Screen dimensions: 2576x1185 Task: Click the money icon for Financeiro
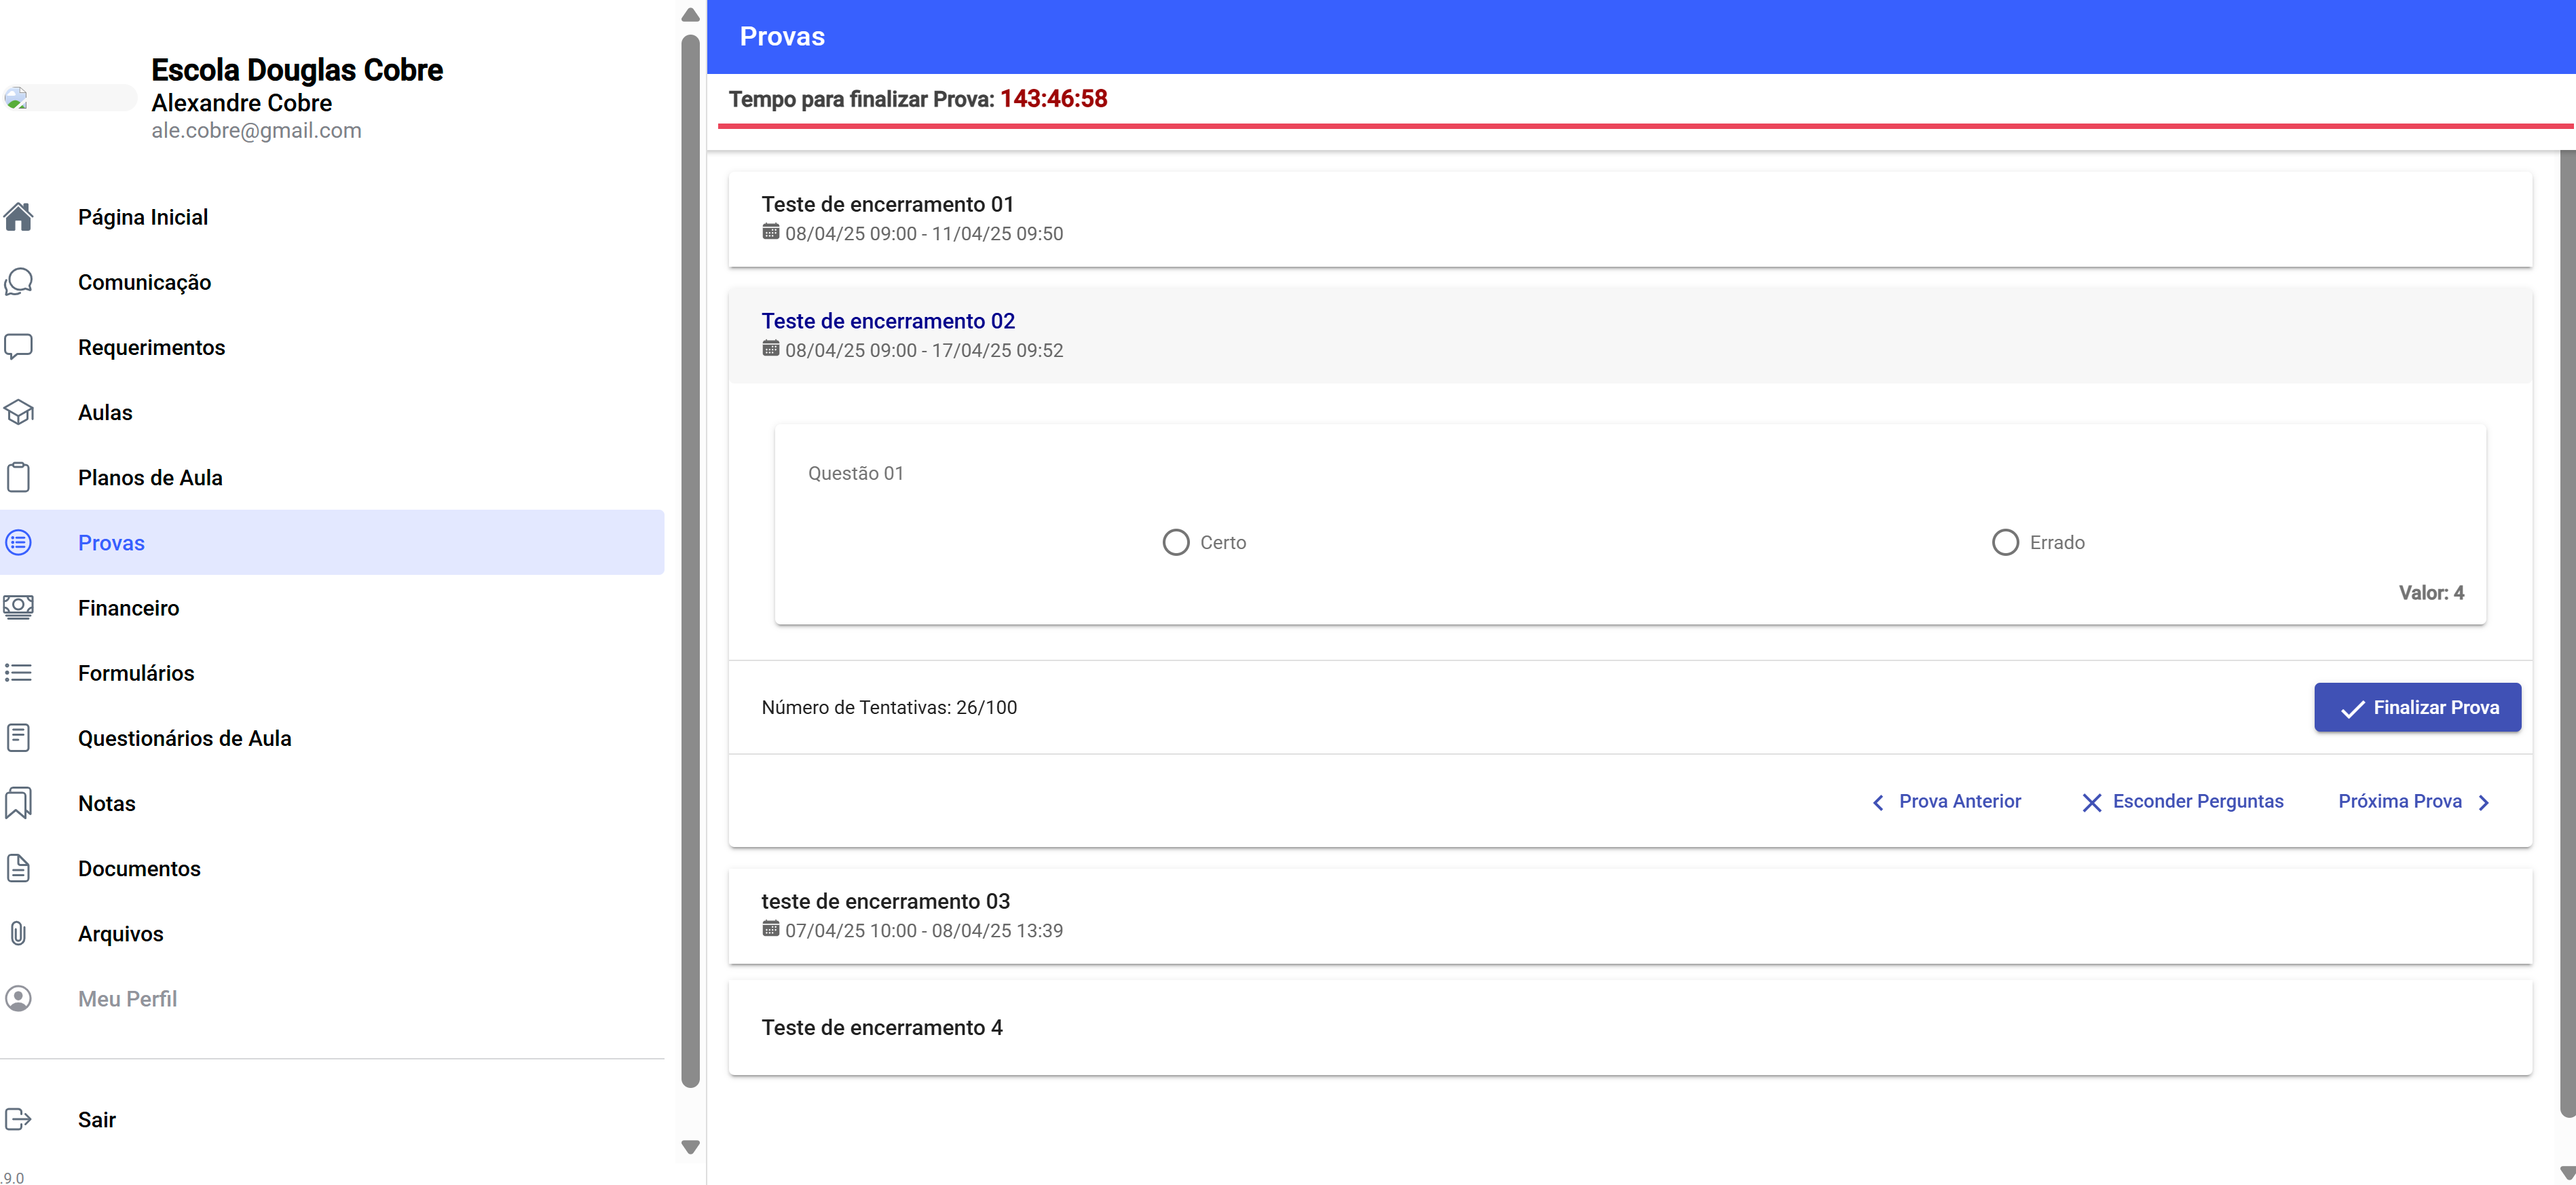pos(19,607)
